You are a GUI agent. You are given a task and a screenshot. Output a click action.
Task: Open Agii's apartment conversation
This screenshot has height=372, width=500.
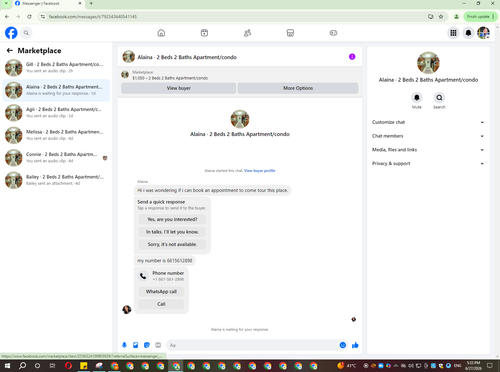pos(56,113)
